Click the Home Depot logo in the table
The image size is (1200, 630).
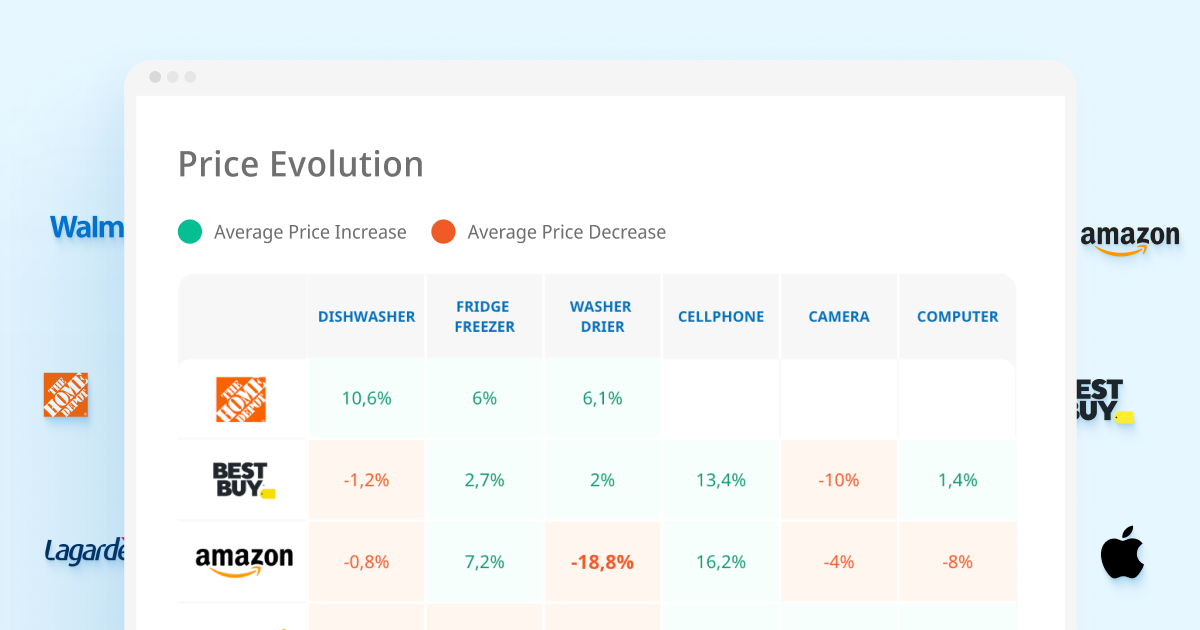coord(241,399)
